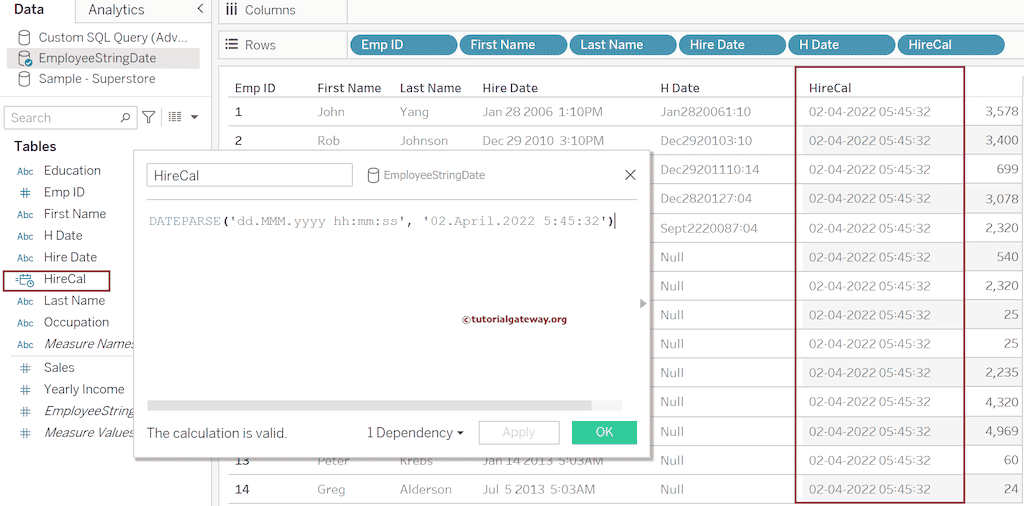The height and width of the screenshot is (506, 1024).
Task: Click the last name 'Johnson' cell
Action: tap(424, 141)
